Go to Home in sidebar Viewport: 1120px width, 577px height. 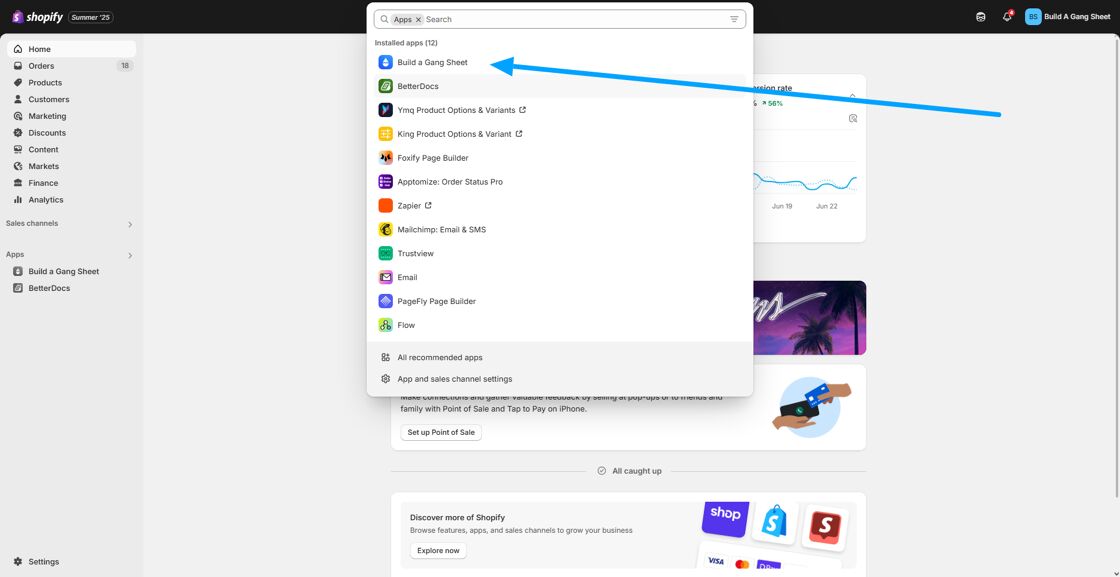tap(71, 49)
